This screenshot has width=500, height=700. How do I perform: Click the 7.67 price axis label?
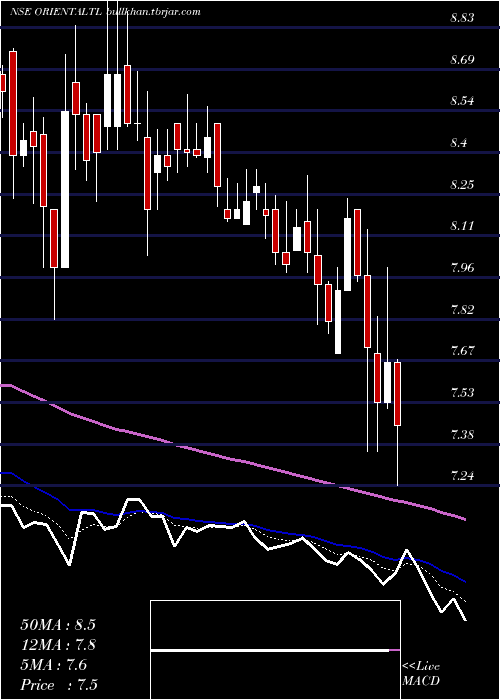462,351
